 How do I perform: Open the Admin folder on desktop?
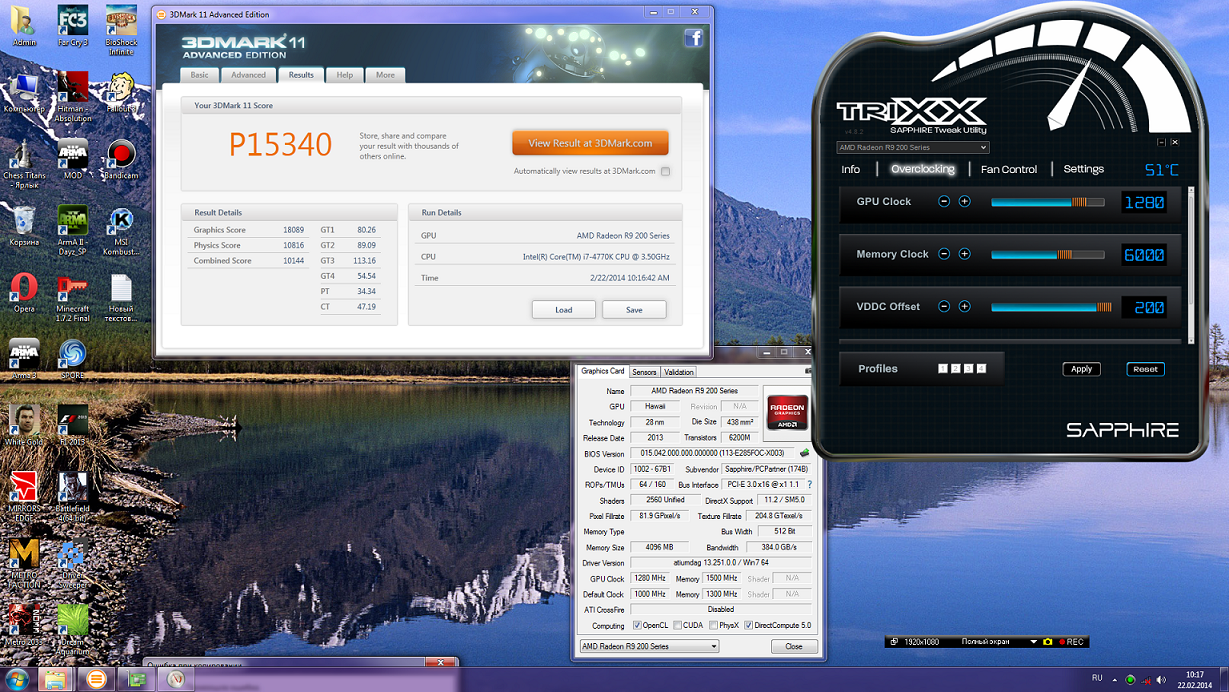23,27
